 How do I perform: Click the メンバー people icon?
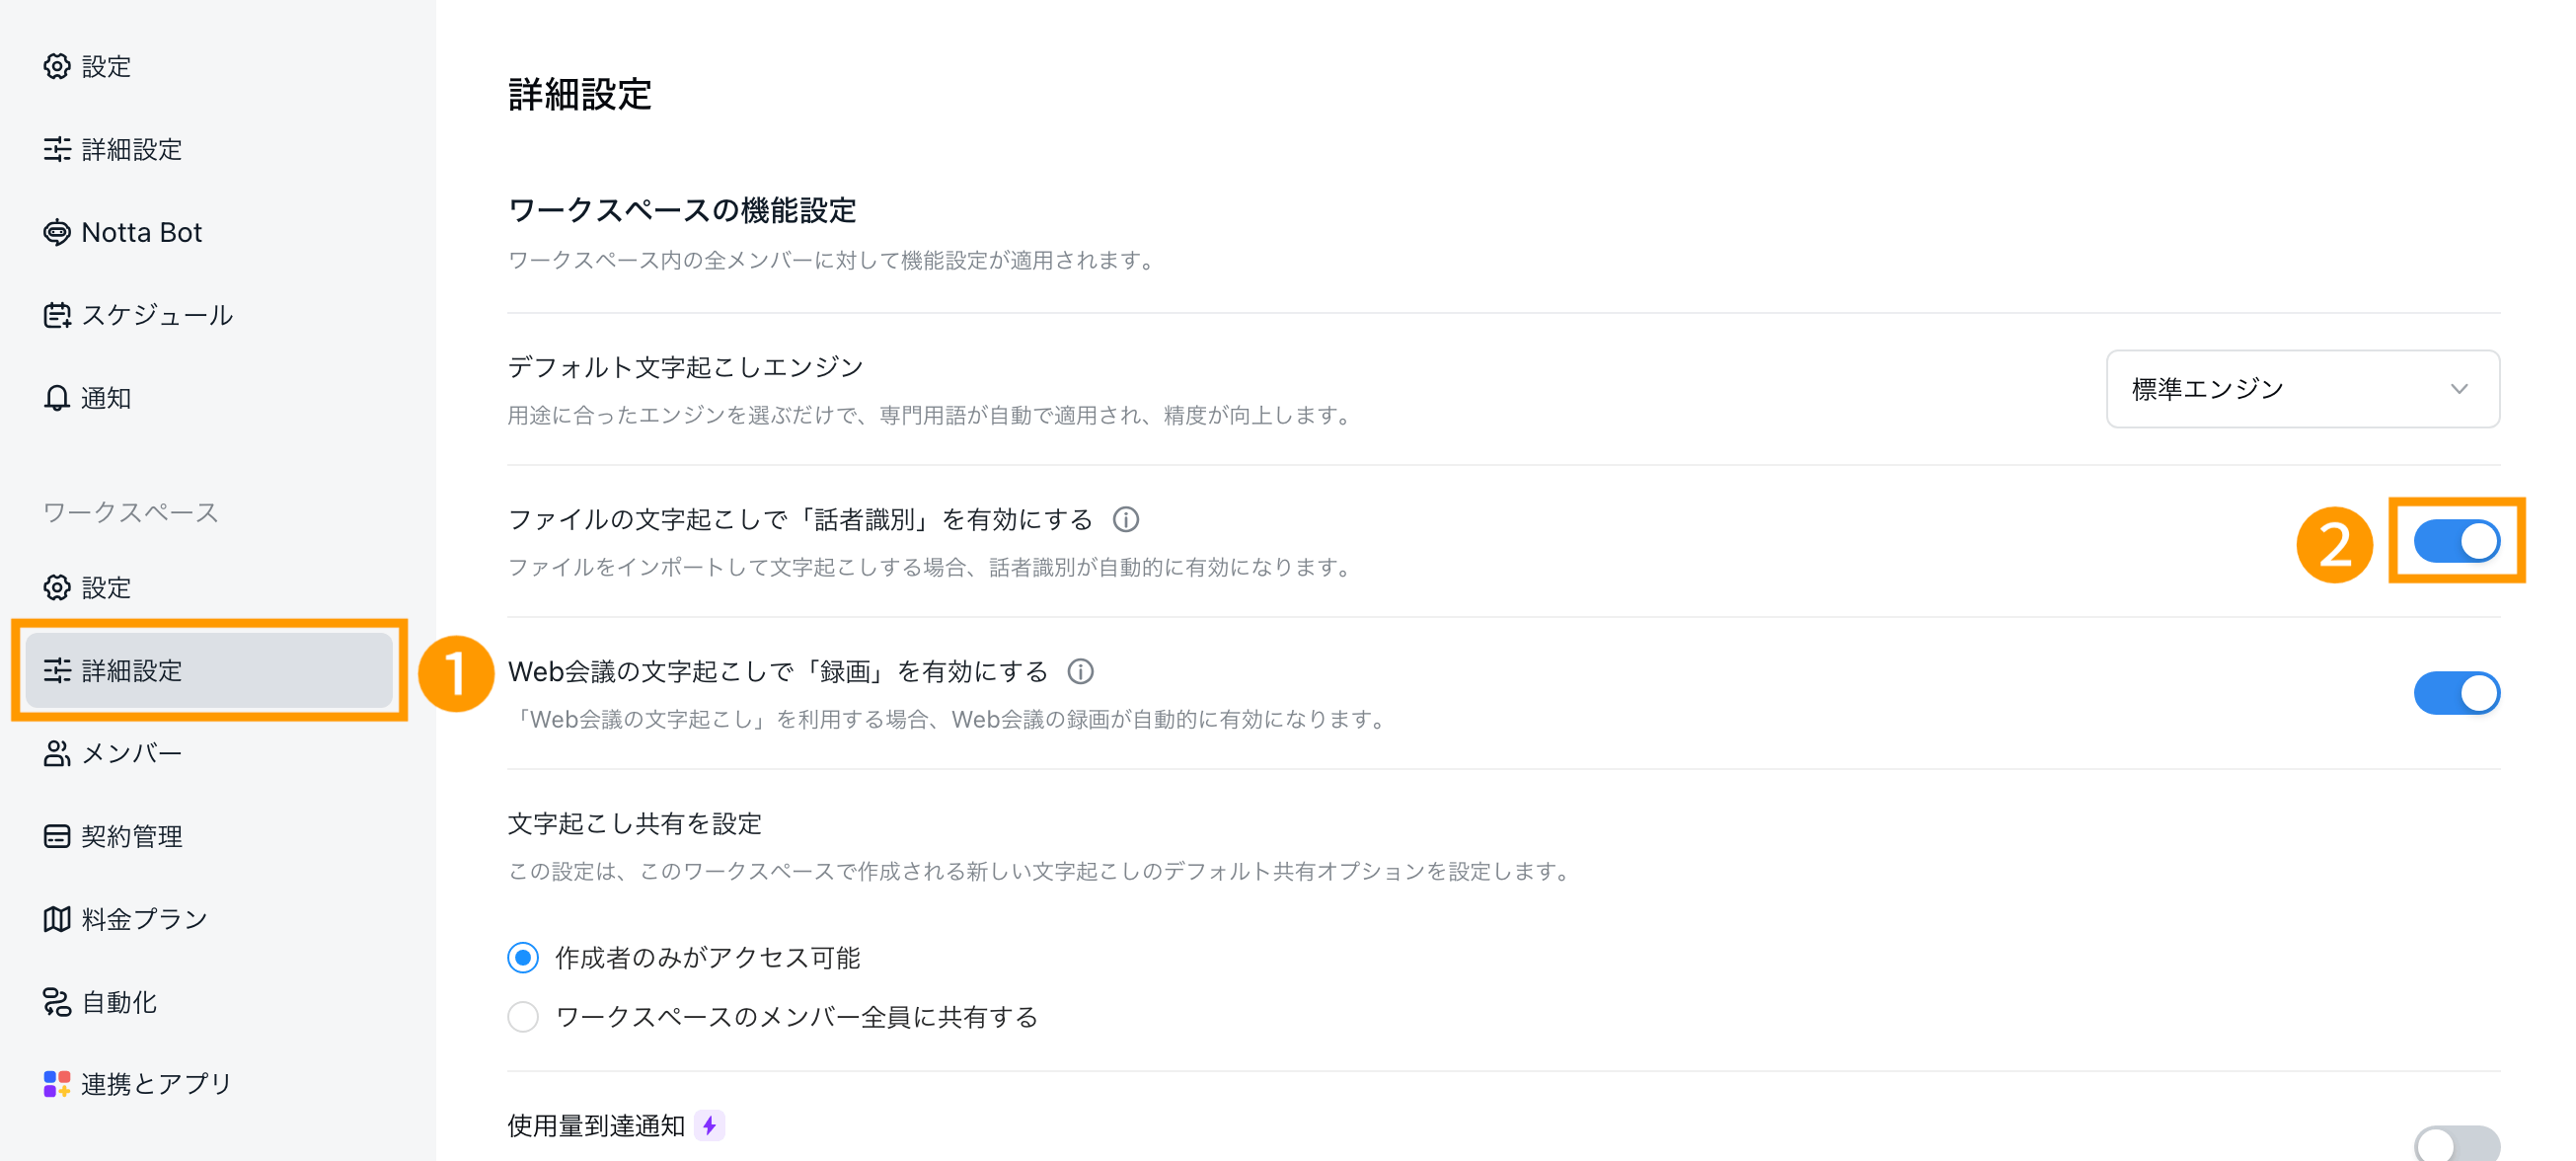click(x=57, y=753)
